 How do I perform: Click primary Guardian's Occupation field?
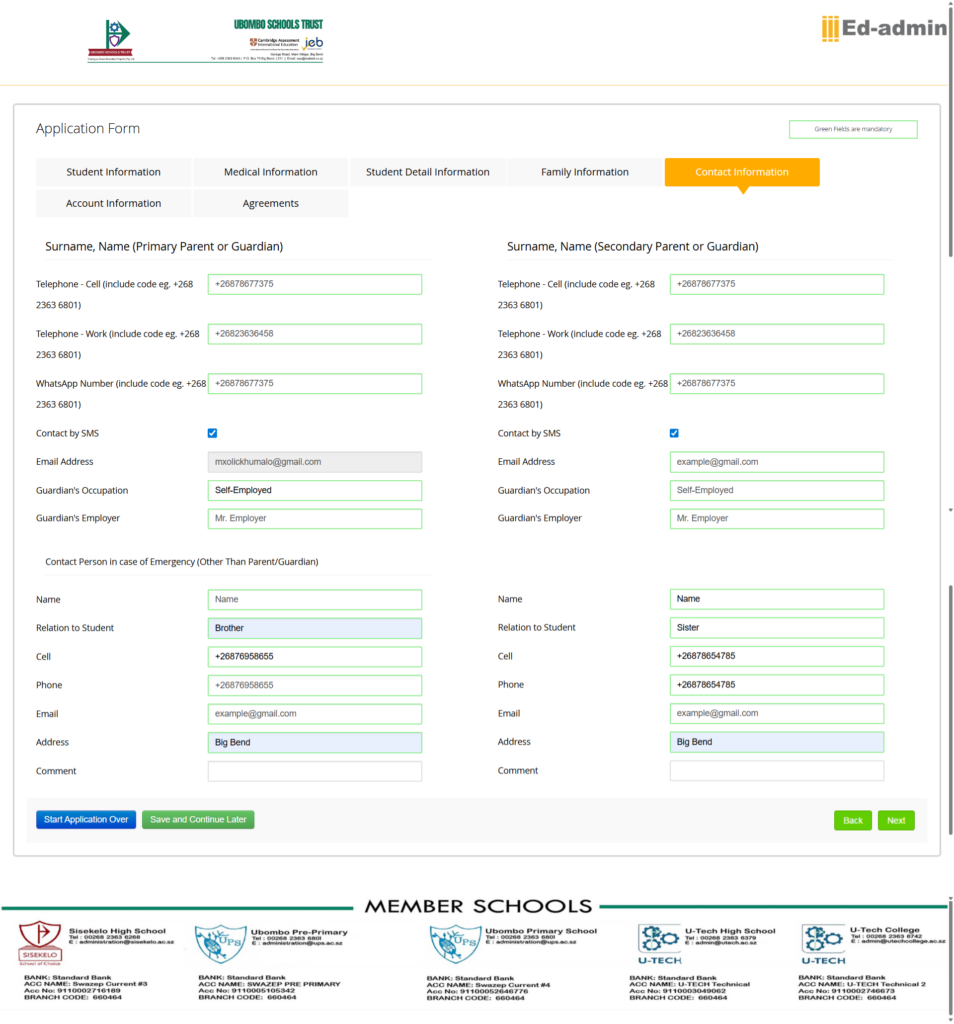(x=315, y=490)
